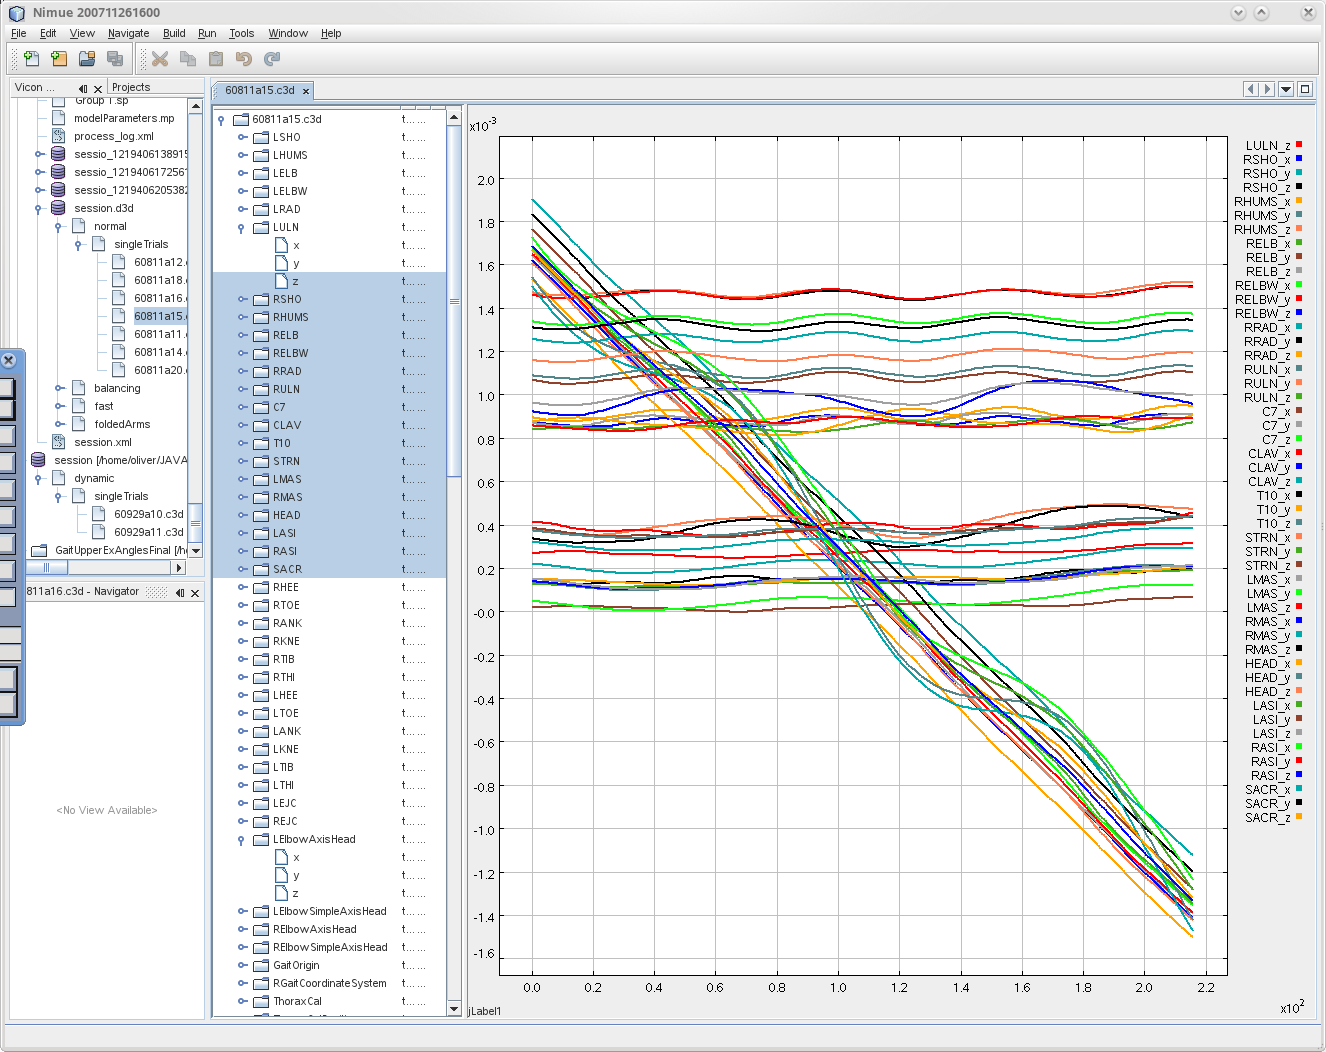Click the New Project toolbar icon
Screen dimensions: 1326x1052
click(x=59, y=59)
